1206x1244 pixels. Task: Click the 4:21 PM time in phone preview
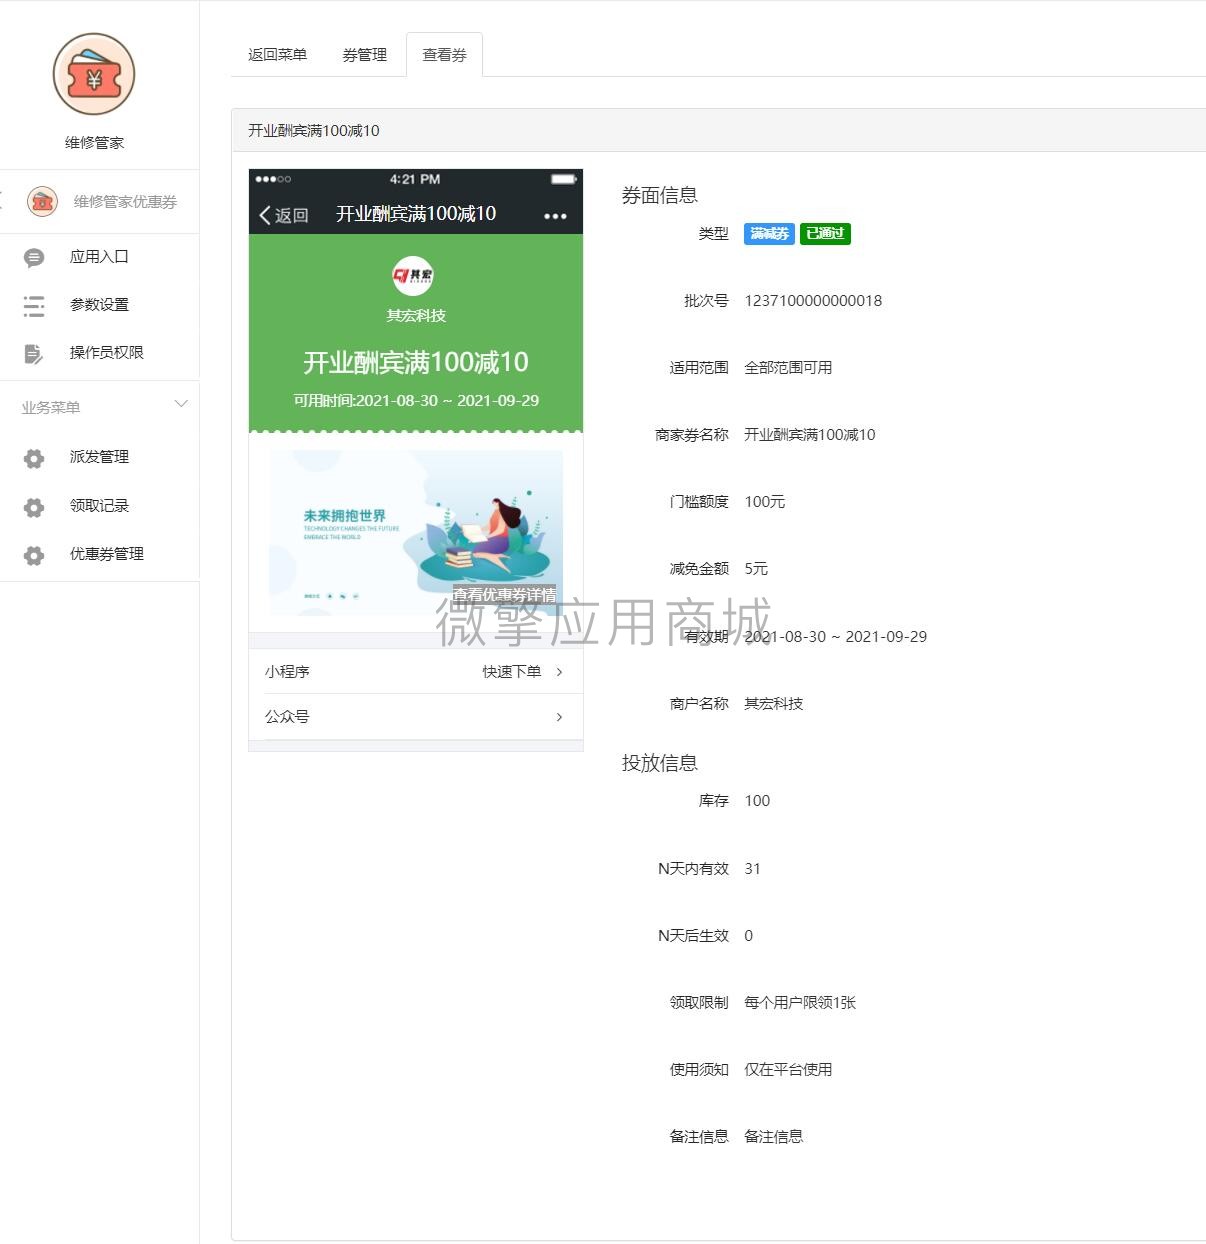pos(415,179)
